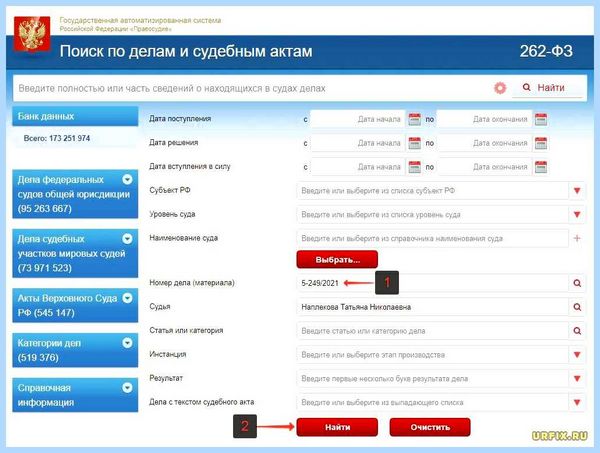600x453 pixels.
Task: Click Дата поступления Дата окончания field
Action: click(x=484, y=119)
